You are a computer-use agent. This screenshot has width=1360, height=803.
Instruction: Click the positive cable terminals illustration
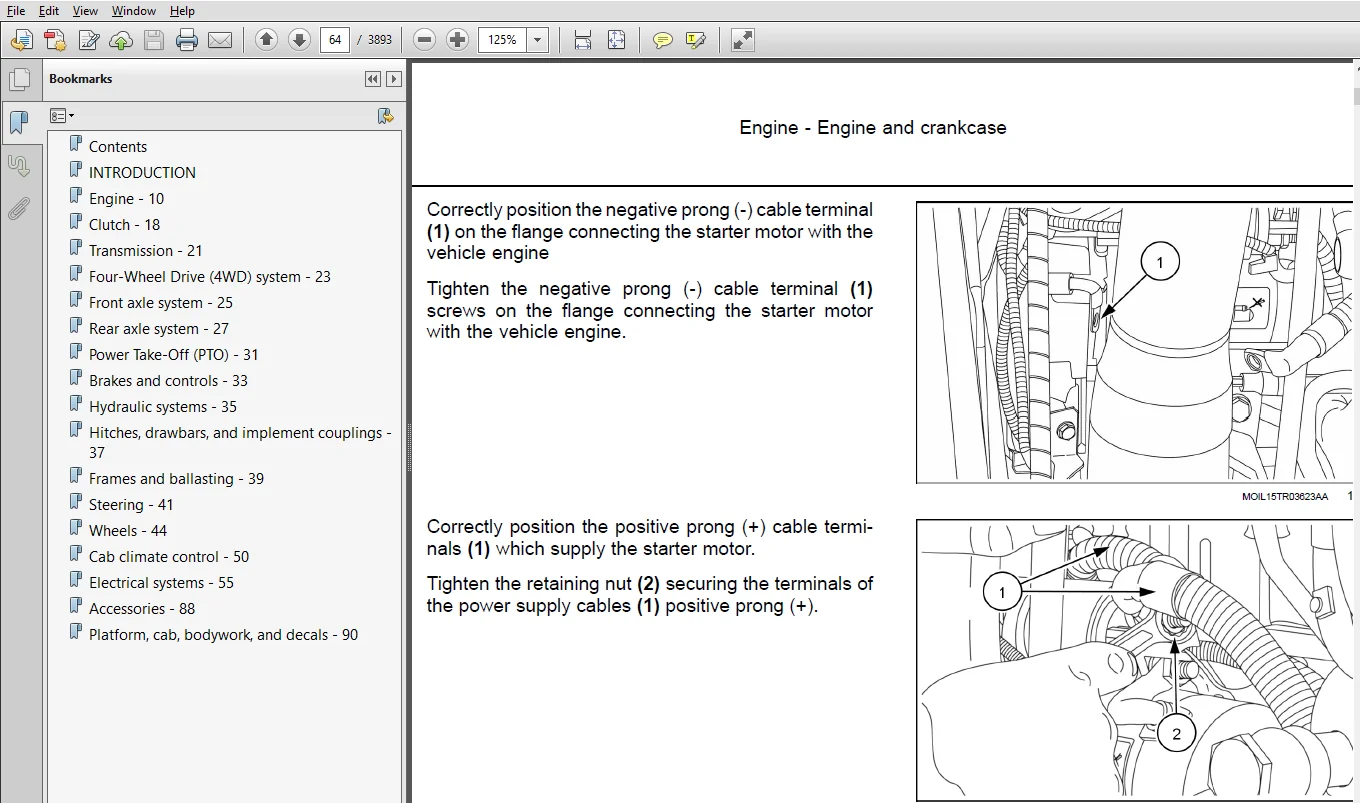point(1135,660)
